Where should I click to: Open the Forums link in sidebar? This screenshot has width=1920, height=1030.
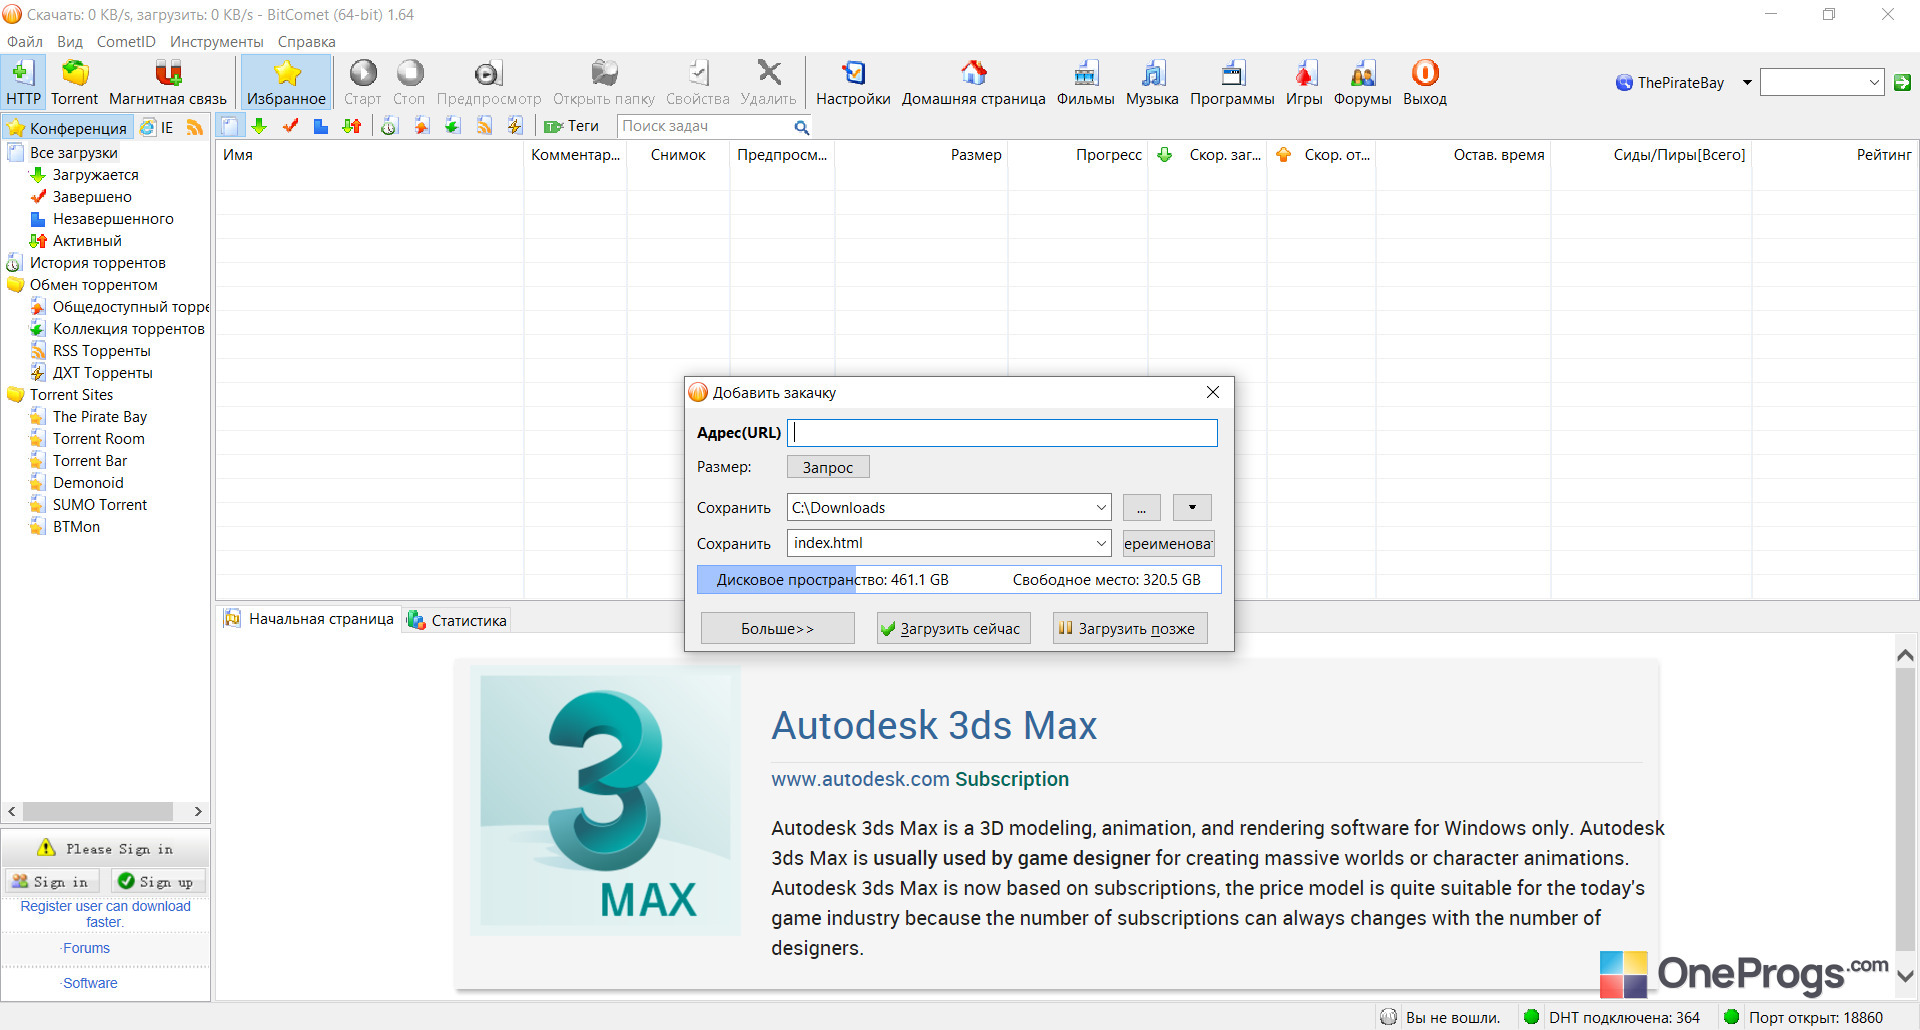click(86, 948)
